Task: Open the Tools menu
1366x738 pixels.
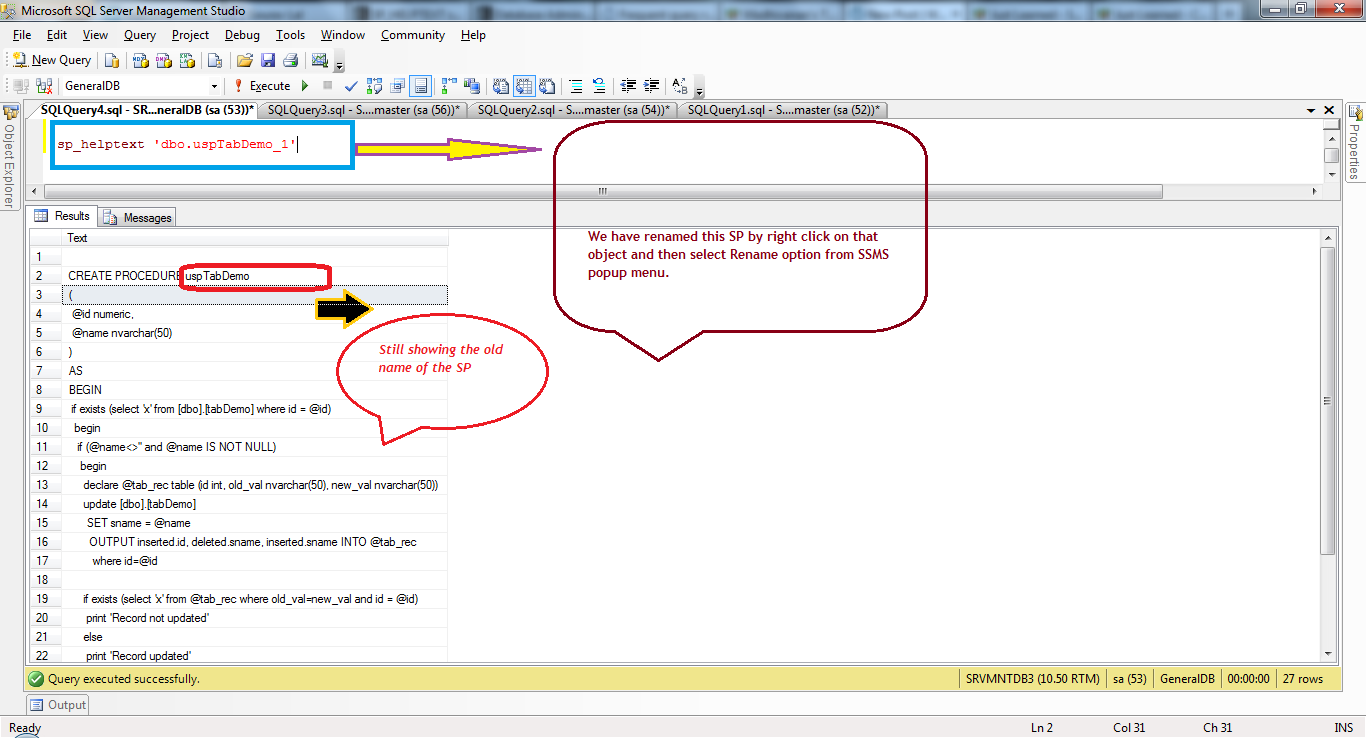Action: (290, 35)
